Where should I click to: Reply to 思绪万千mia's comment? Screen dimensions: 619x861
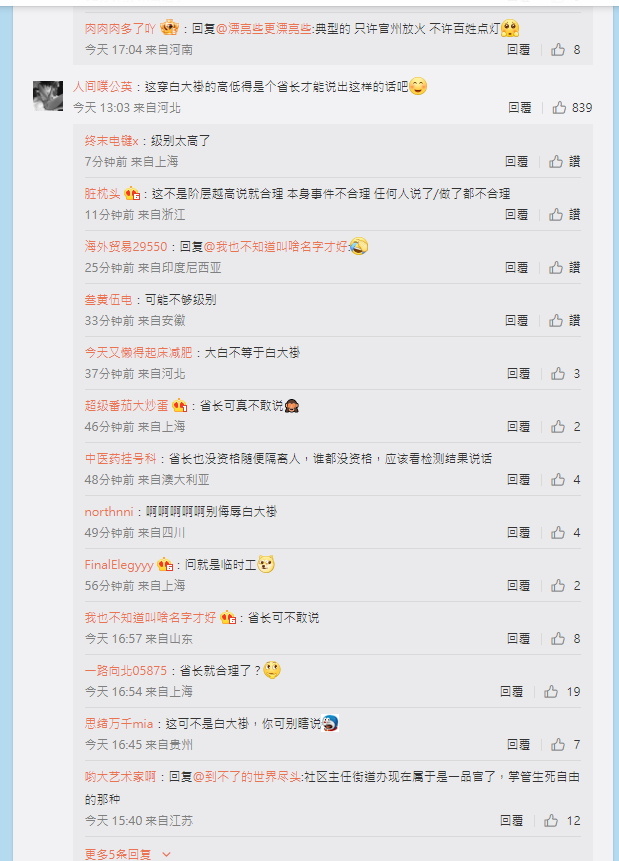tap(518, 745)
